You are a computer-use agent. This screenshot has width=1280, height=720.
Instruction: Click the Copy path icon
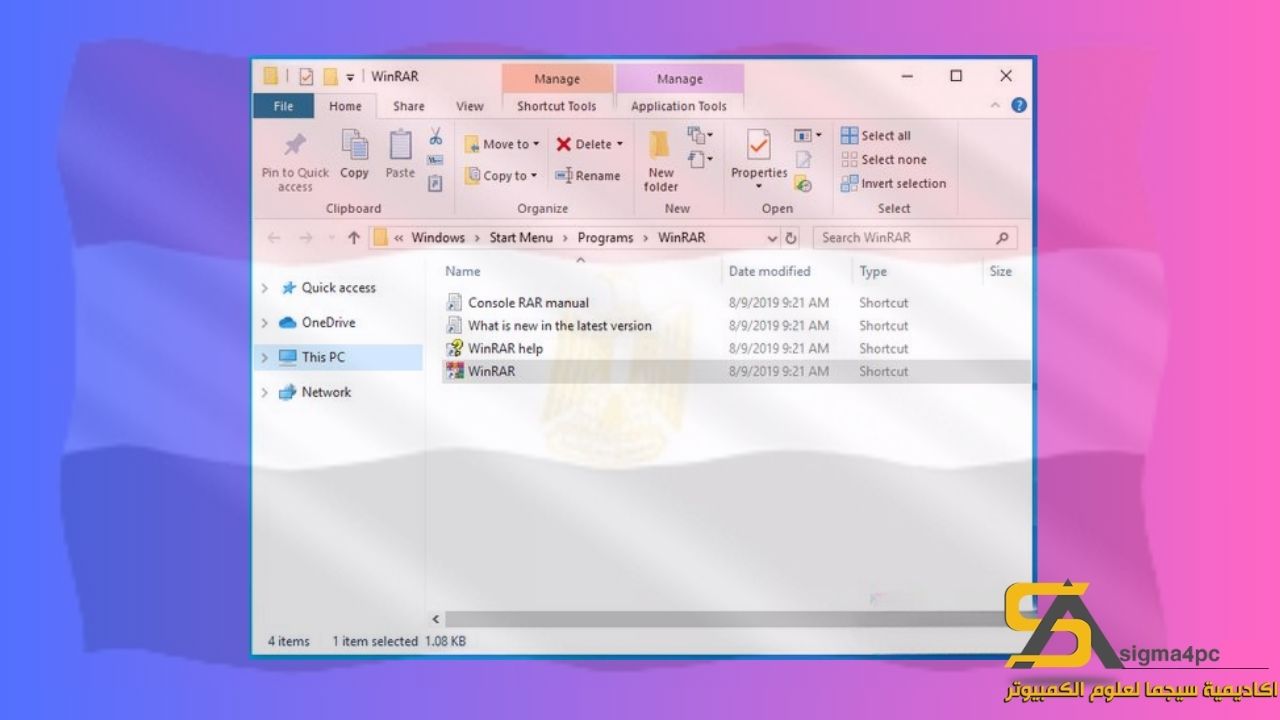point(435,160)
